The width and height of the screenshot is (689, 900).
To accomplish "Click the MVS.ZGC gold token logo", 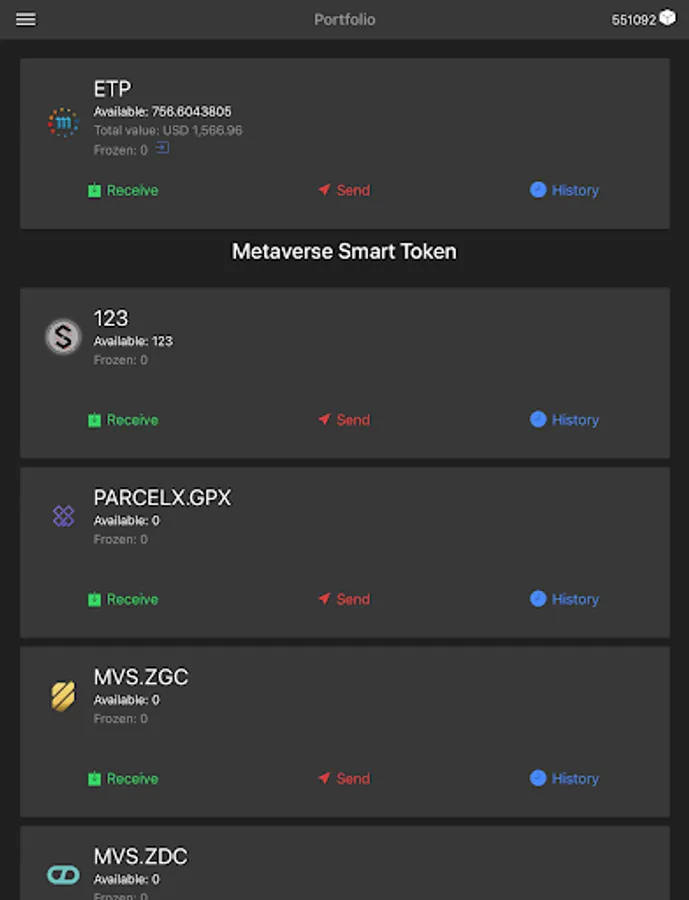I will coord(63,696).
